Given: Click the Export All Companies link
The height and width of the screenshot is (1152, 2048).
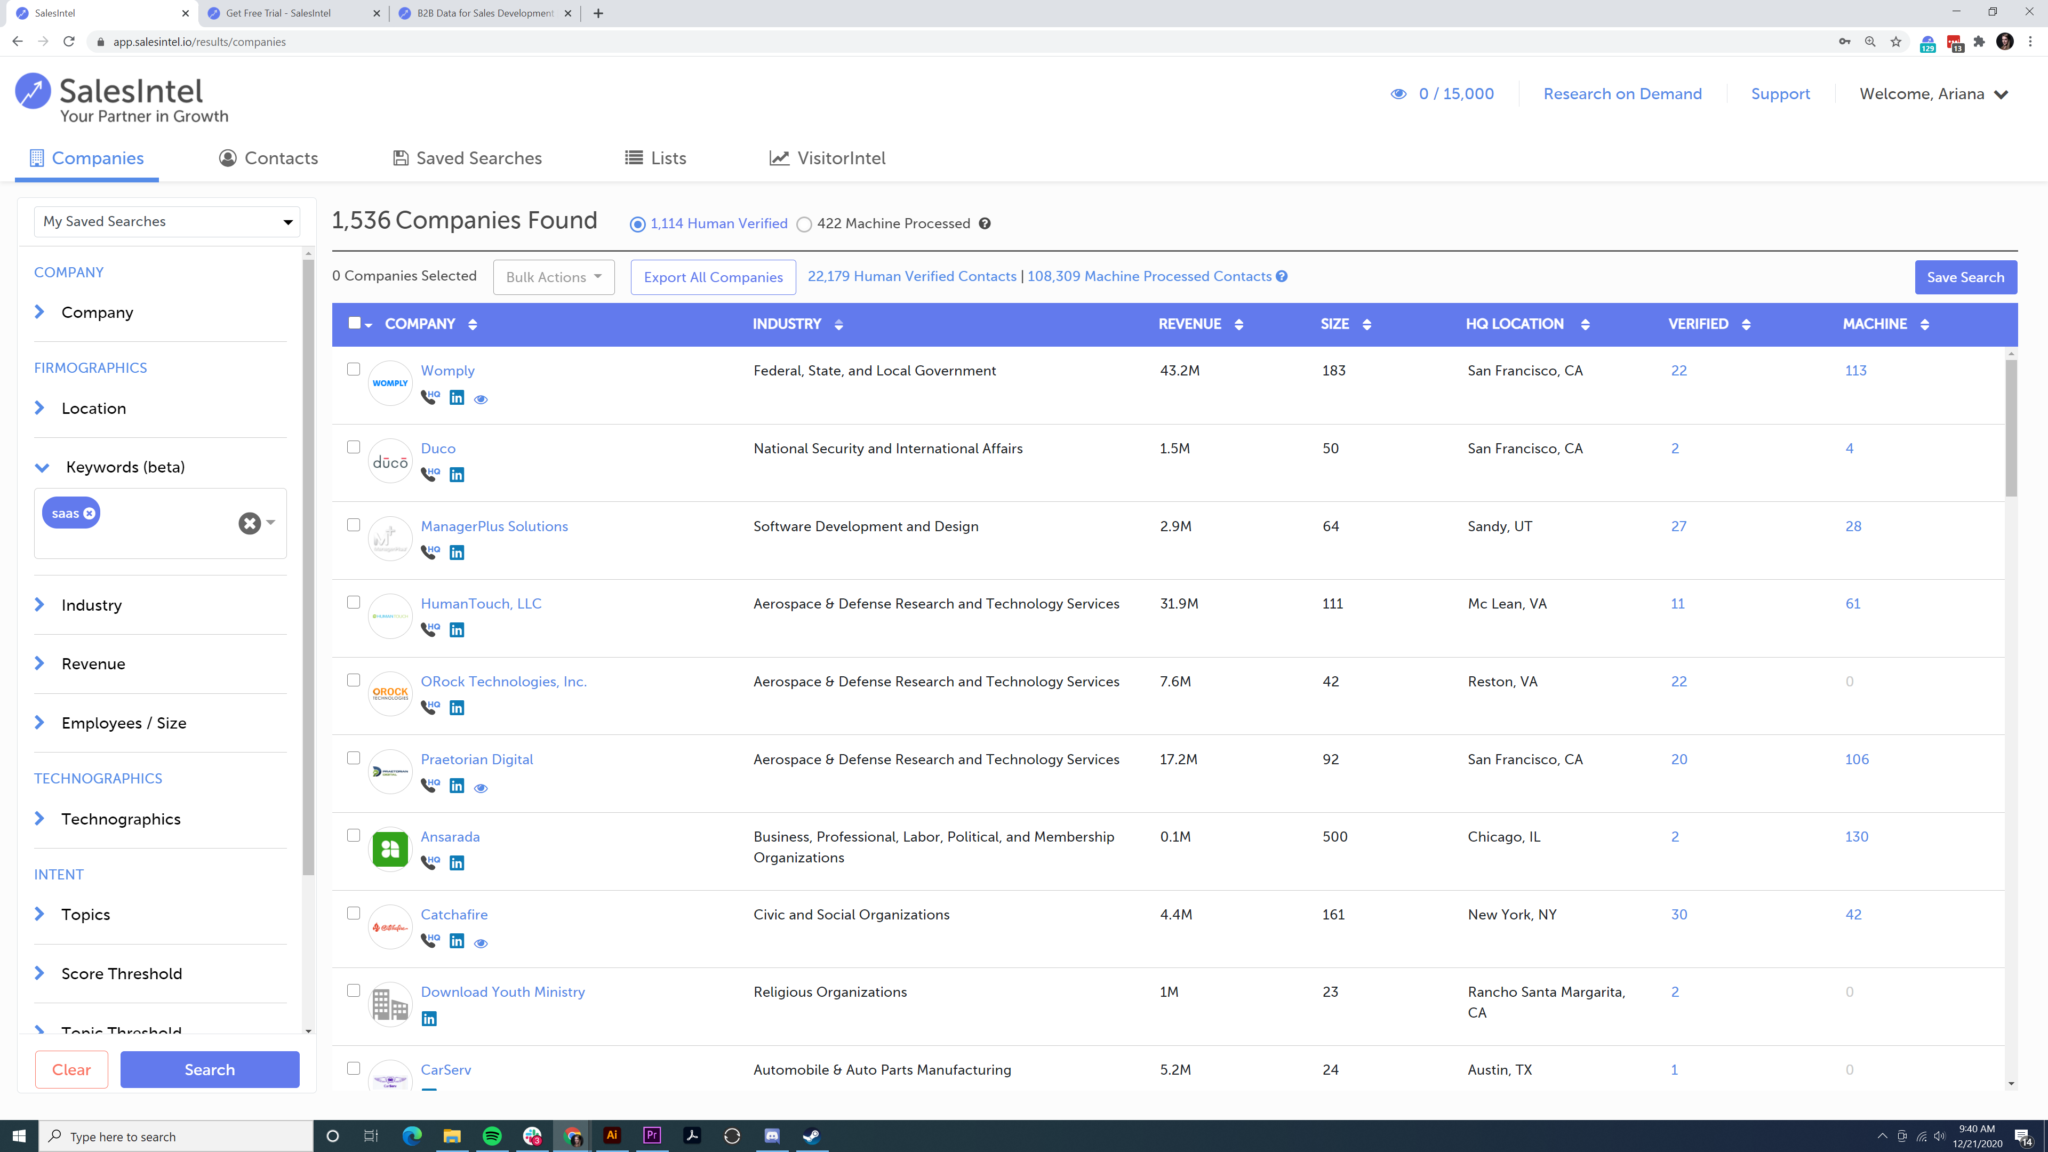Looking at the screenshot, I should (x=712, y=277).
